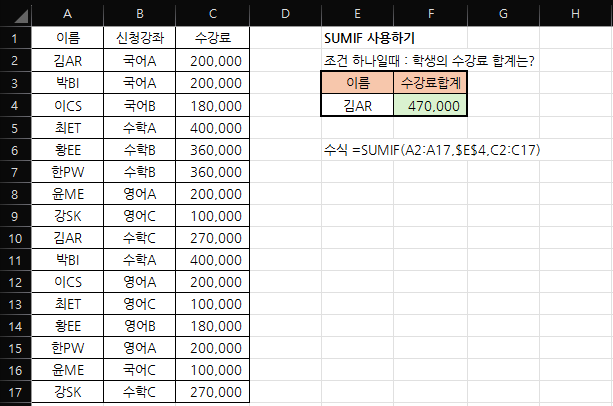Select column B header
The height and width of the screenshot is (406, 613).
click(x=140, y=13)
